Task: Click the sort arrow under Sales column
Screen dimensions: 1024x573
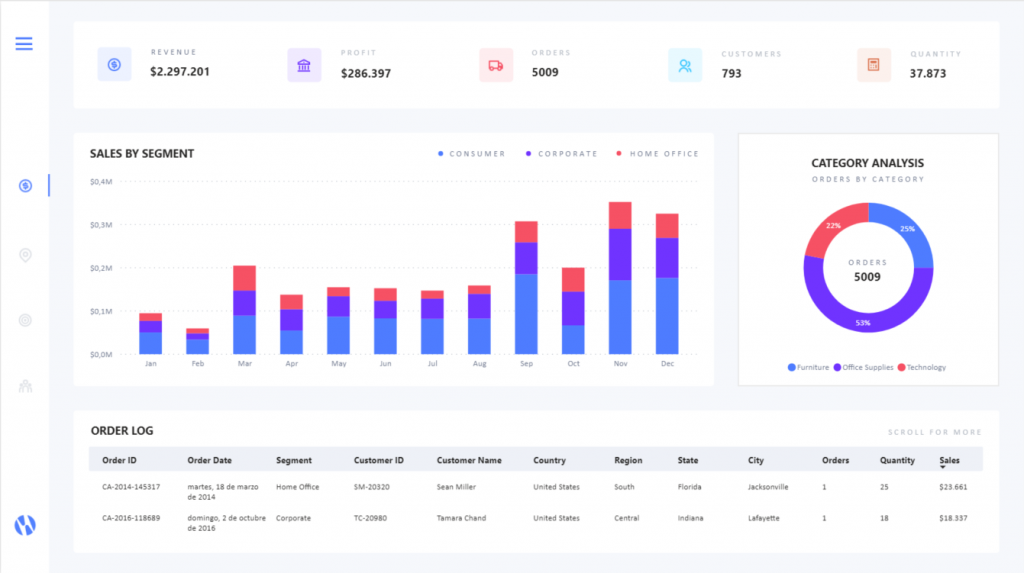Action: pyautogui.click(x=942, y=468)
